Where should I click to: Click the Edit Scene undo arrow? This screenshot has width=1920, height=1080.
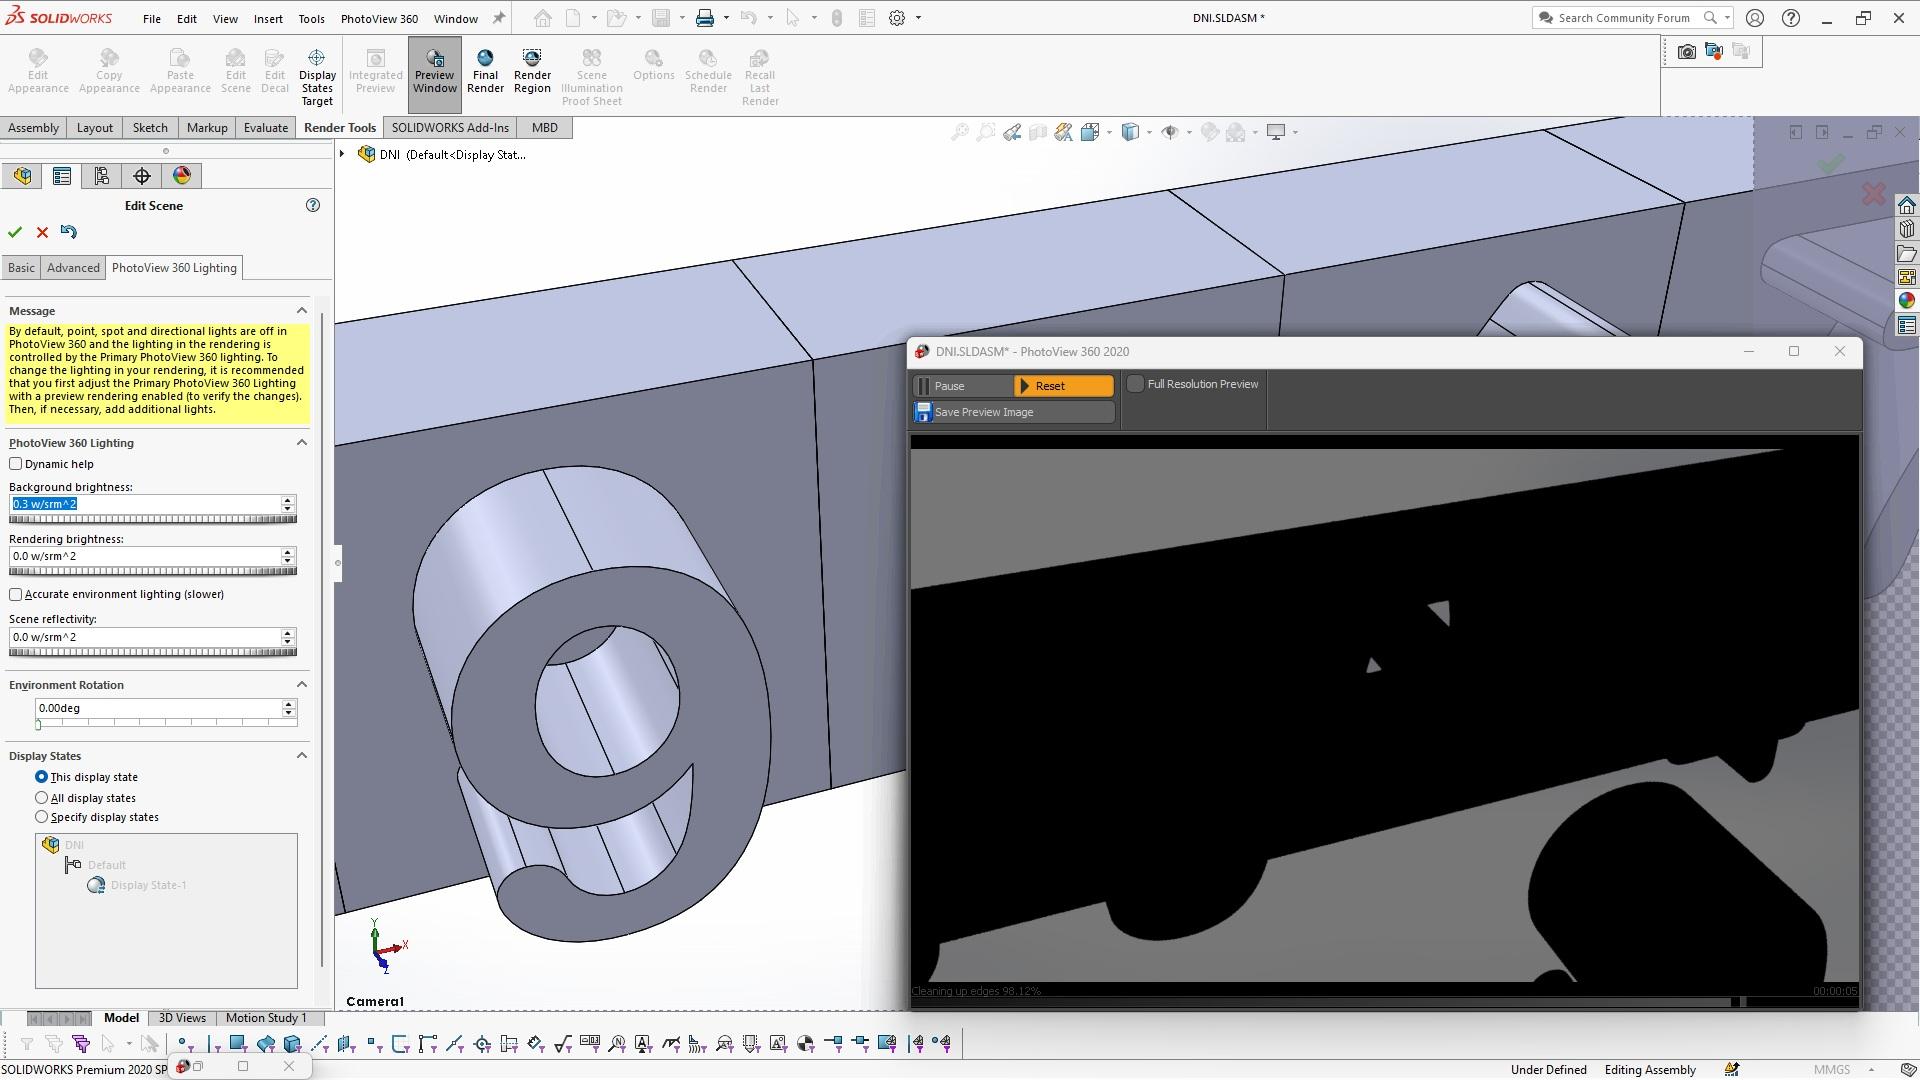pyautogui.click(x=68, y=231)
